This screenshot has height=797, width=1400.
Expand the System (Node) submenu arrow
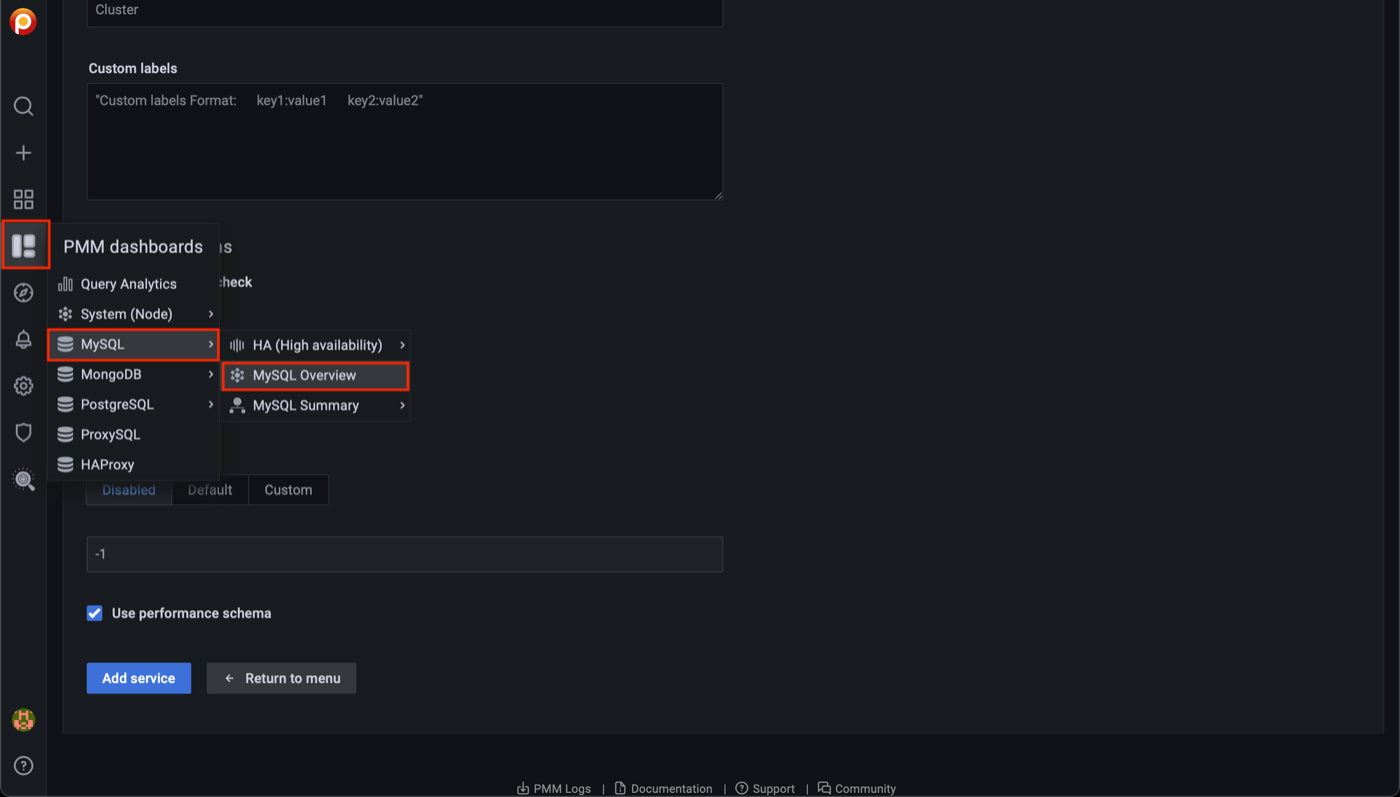211,314
